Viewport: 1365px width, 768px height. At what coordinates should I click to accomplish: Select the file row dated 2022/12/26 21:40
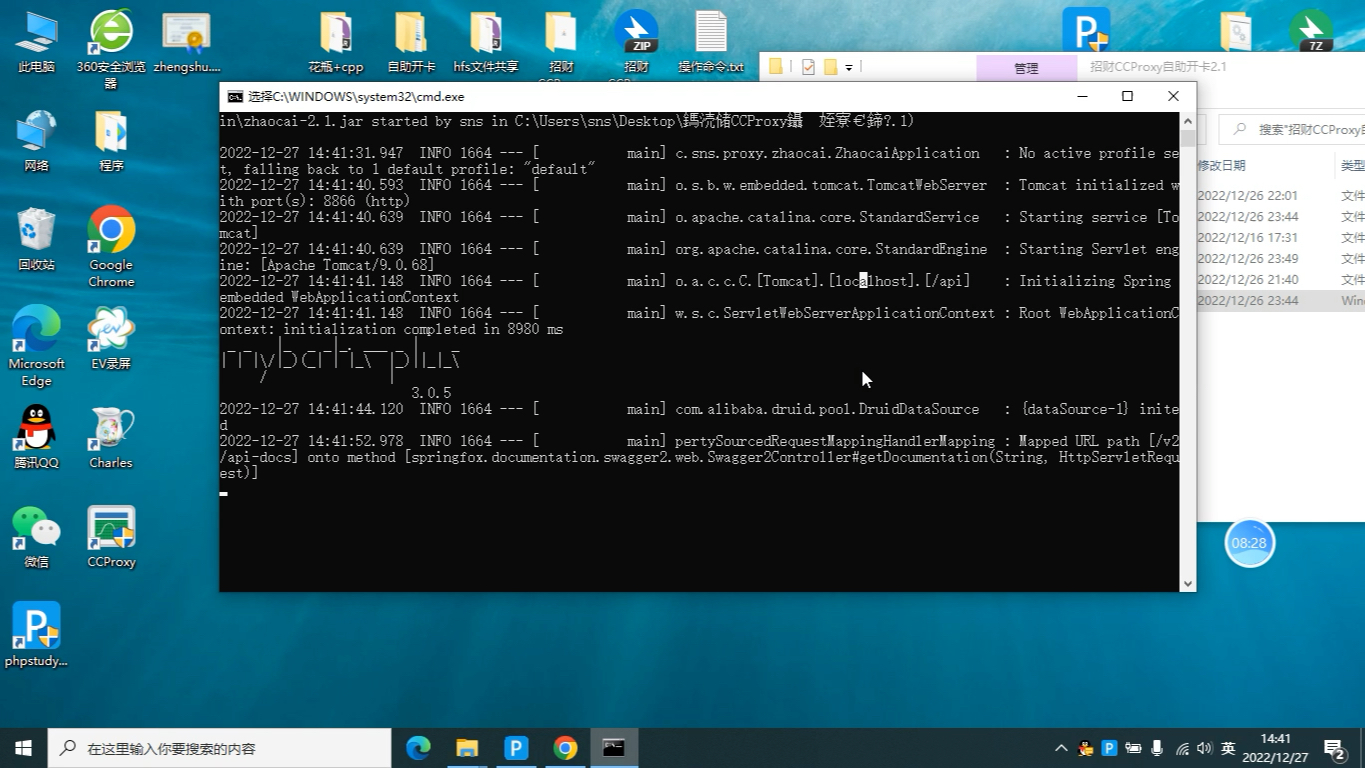[x=1281, y=279]
